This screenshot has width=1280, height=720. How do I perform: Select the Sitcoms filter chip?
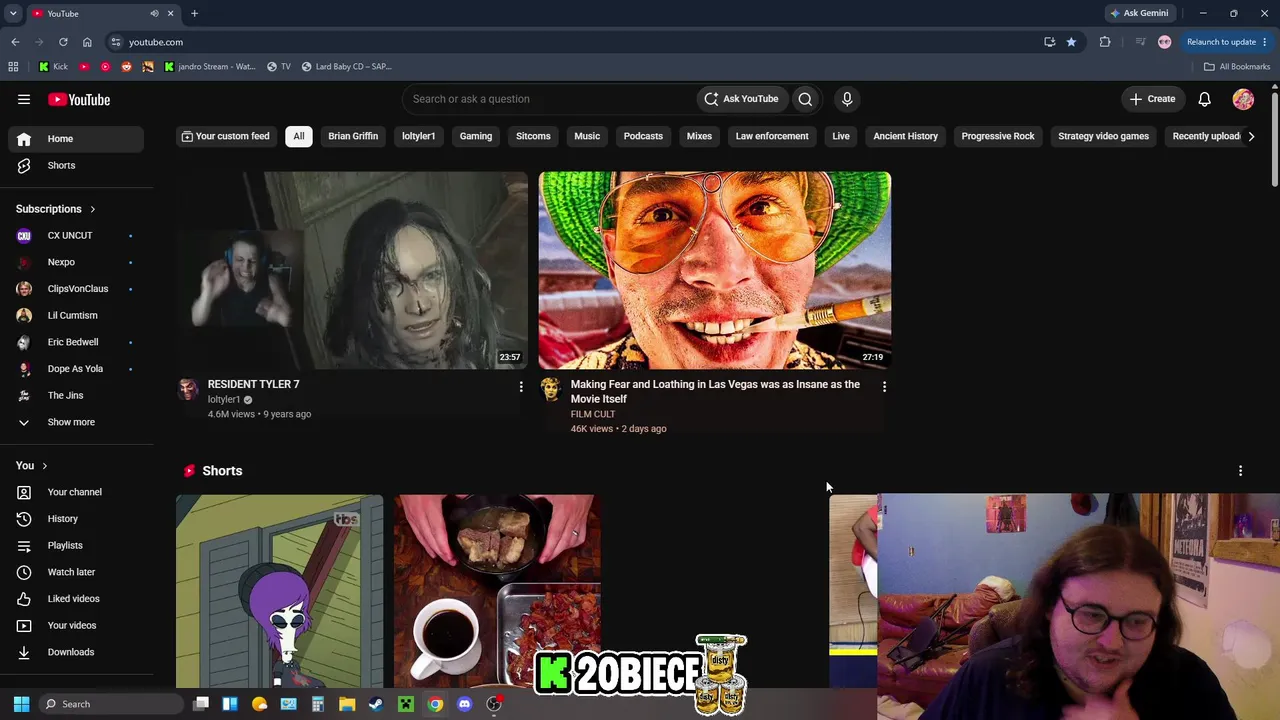[x=533, y=136]
